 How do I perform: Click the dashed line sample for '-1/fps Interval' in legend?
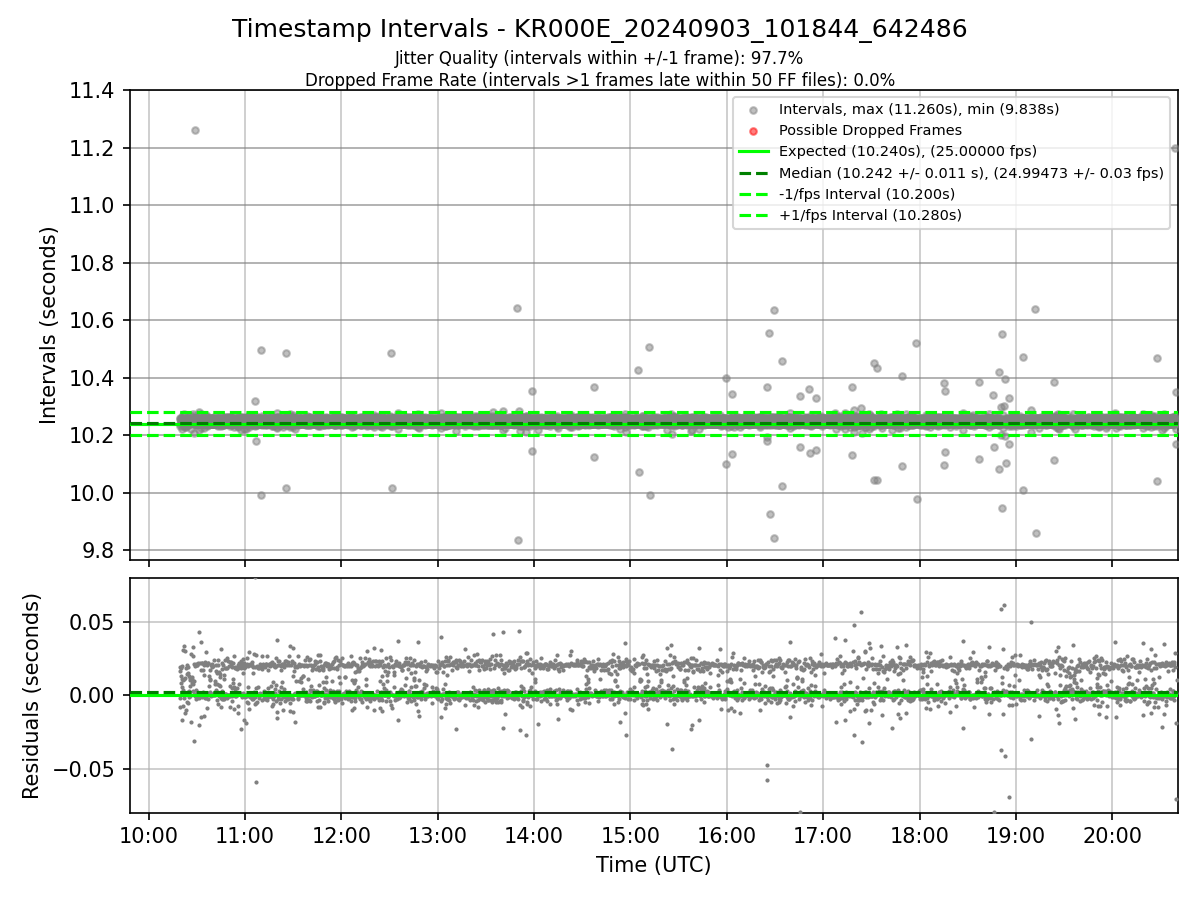pos(753,194)
